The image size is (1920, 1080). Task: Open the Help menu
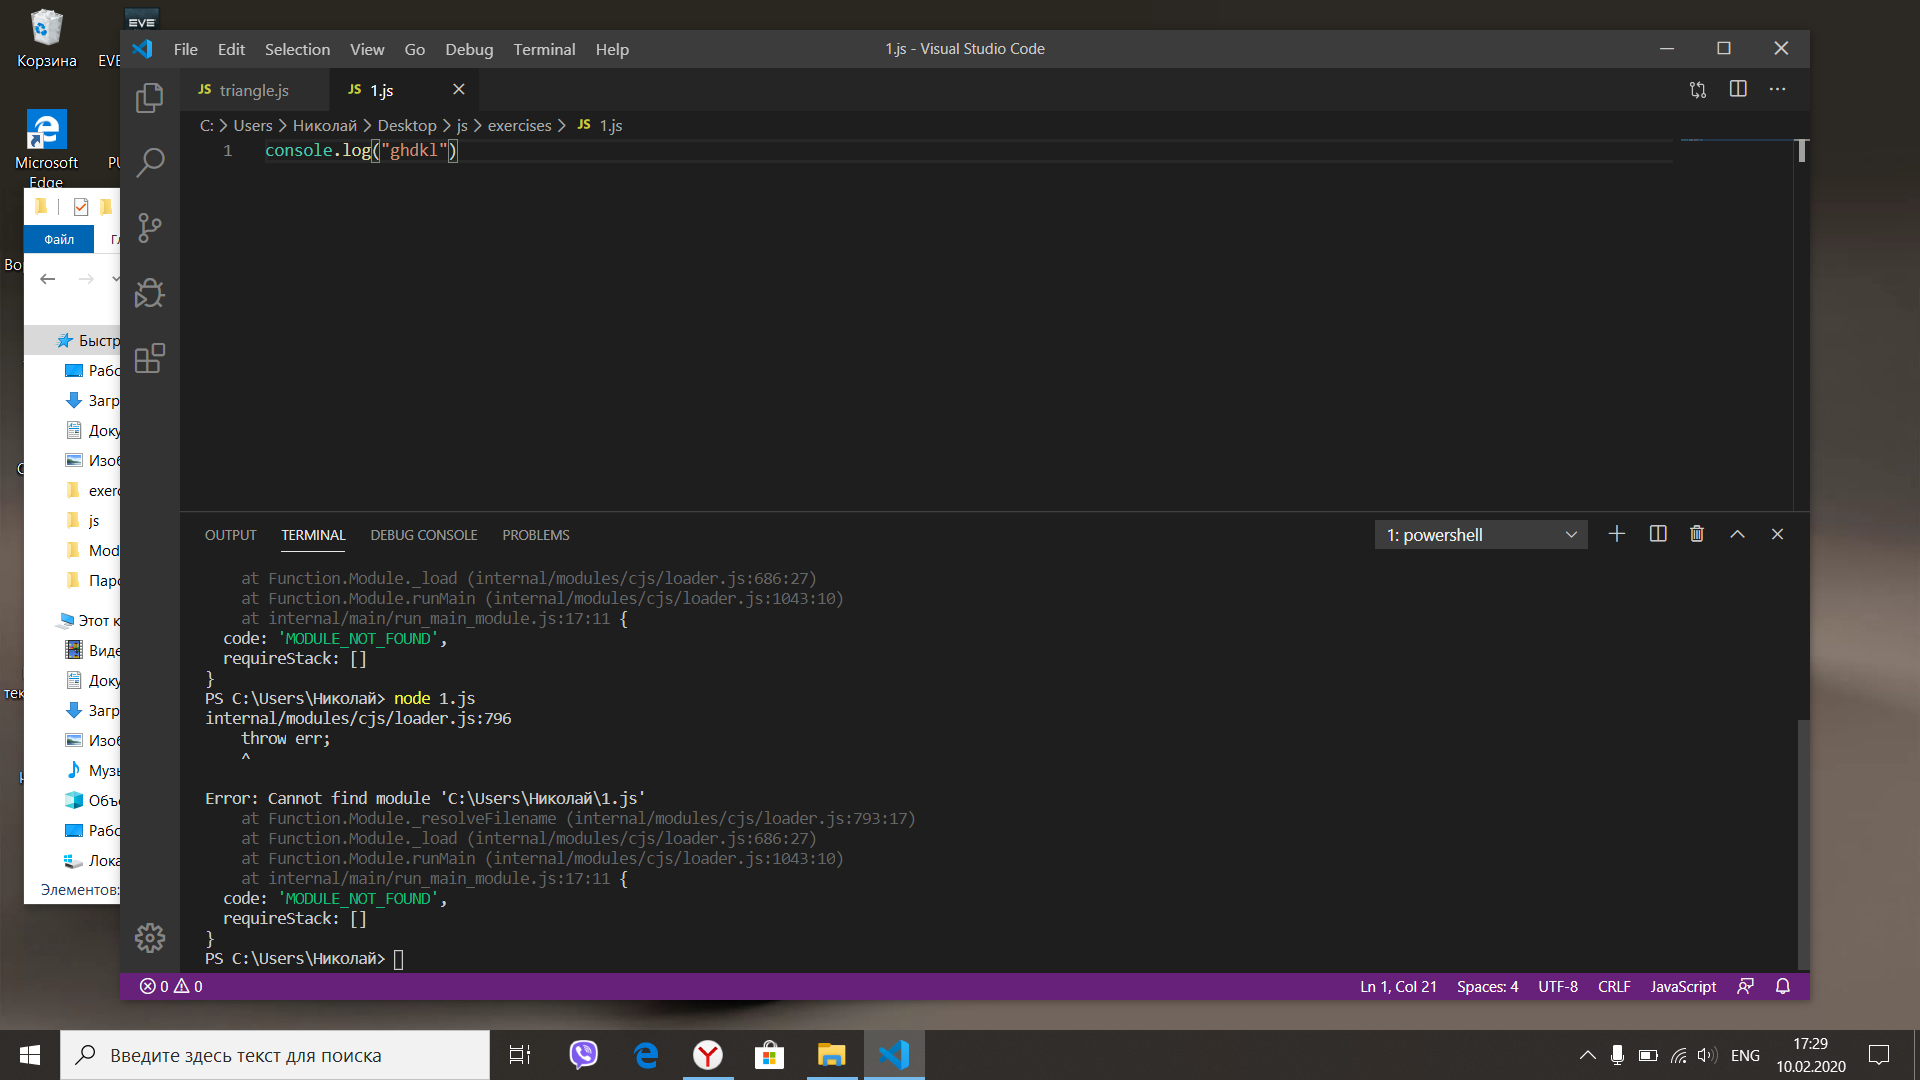click(612, 49)
